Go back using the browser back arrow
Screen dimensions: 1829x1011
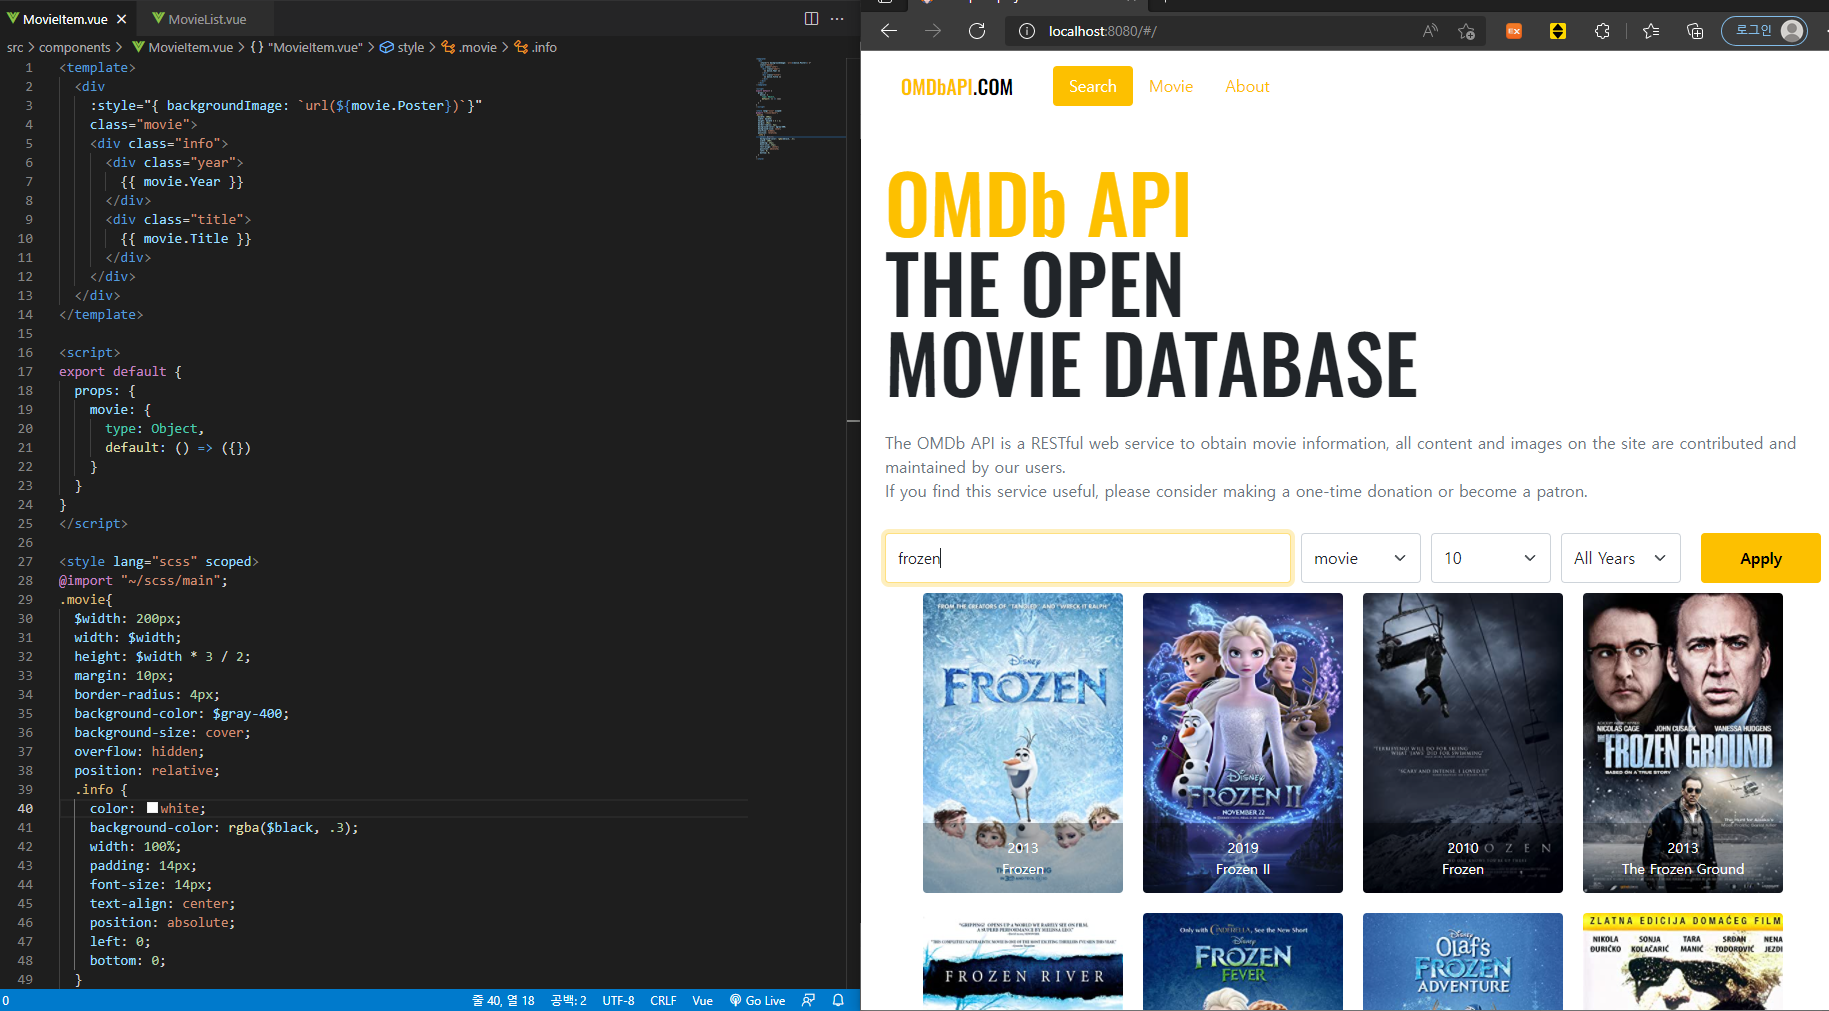click(888, 31)
